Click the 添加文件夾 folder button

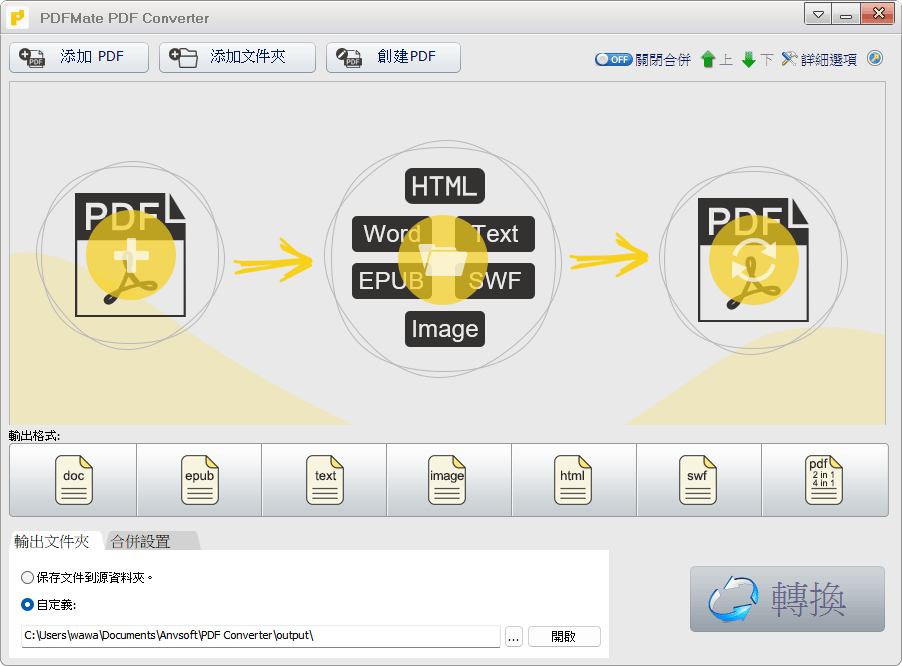[237, 57]
